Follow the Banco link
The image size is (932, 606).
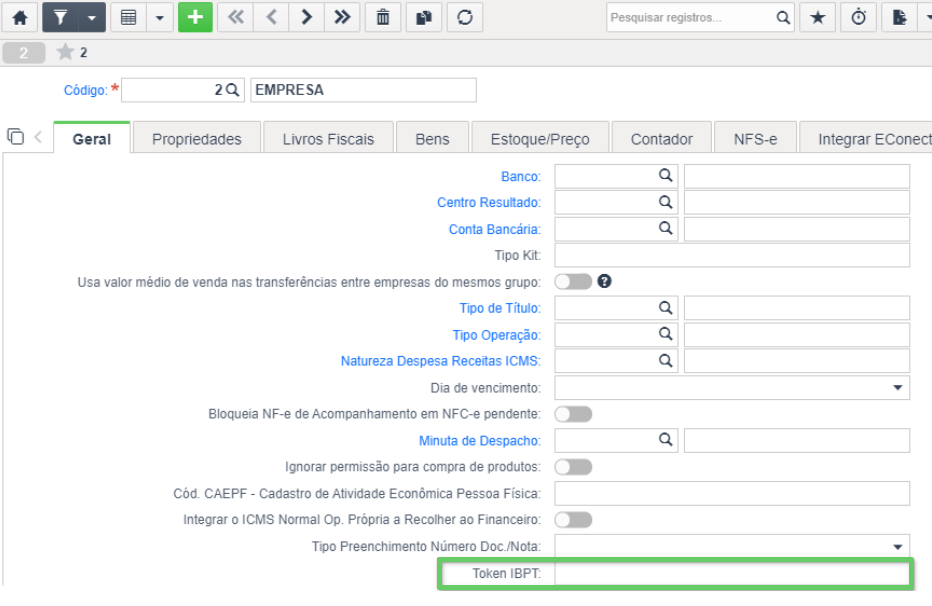tap(521, 176)
